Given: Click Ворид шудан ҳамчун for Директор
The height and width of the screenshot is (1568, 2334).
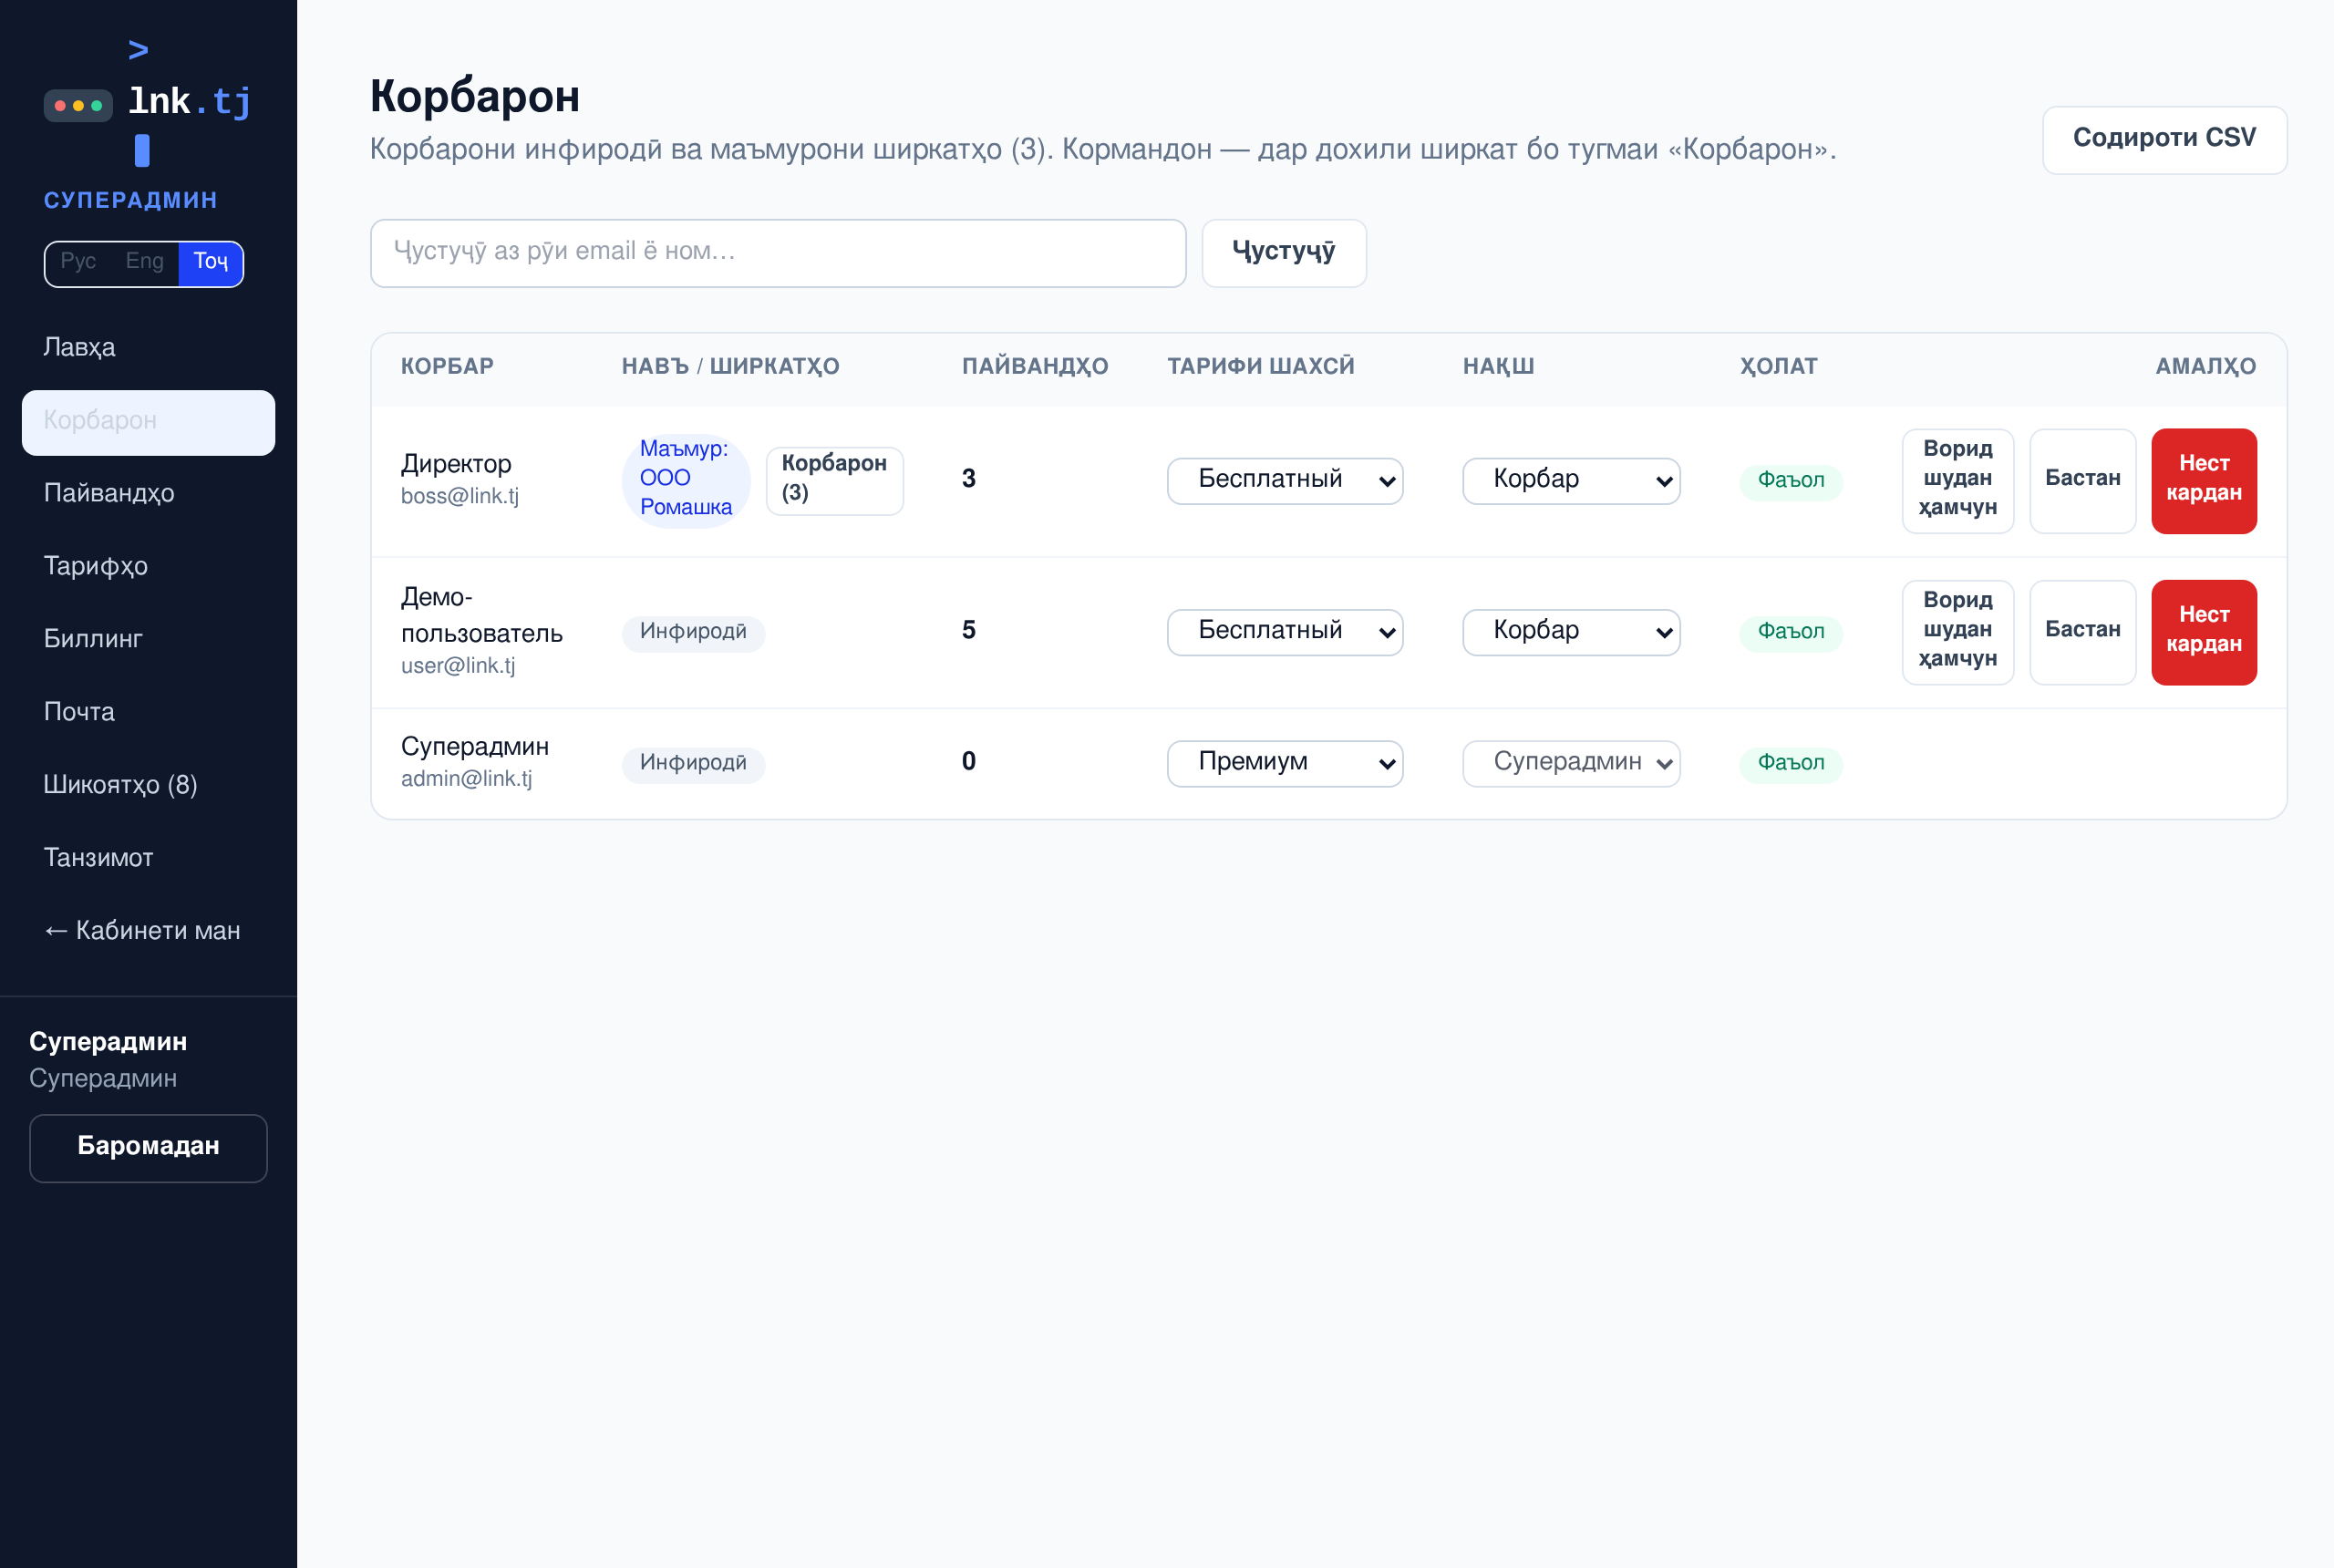Looking at the screenshot, I should click(x=1957, y=480).
